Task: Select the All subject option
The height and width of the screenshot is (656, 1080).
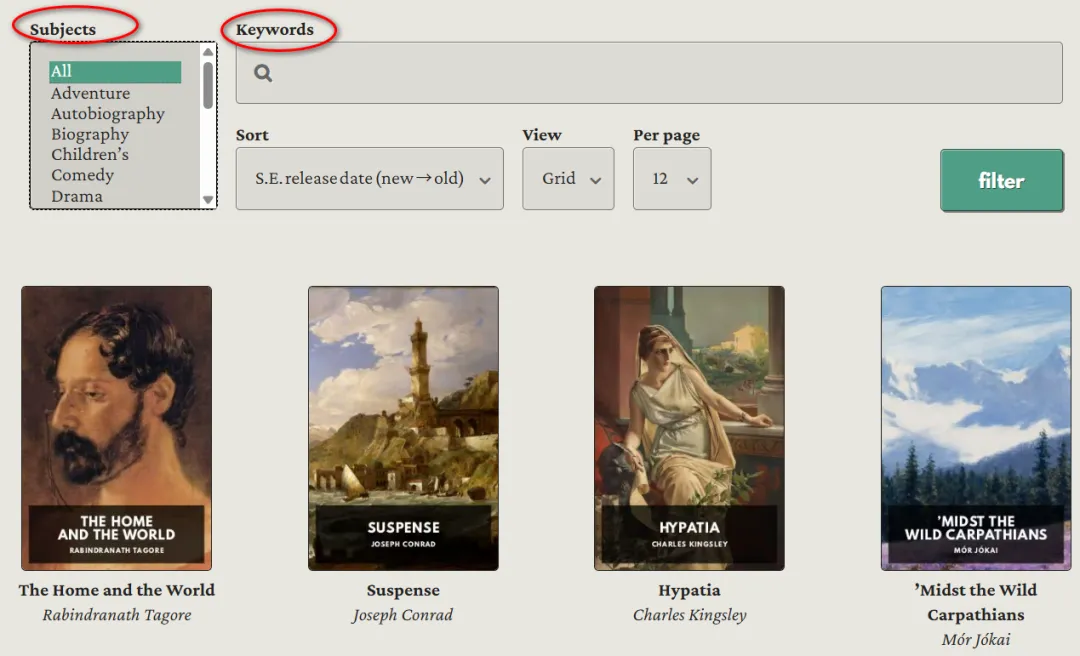Action: pyautogui.click(x=115, y=72)
